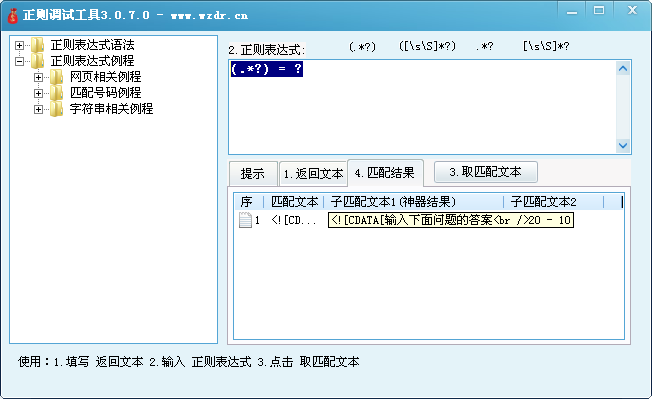Click the 3.取匹配文本 button
The height and width of the screenshot is (399, 652).
pyautogui.click(x=486, y=172)
